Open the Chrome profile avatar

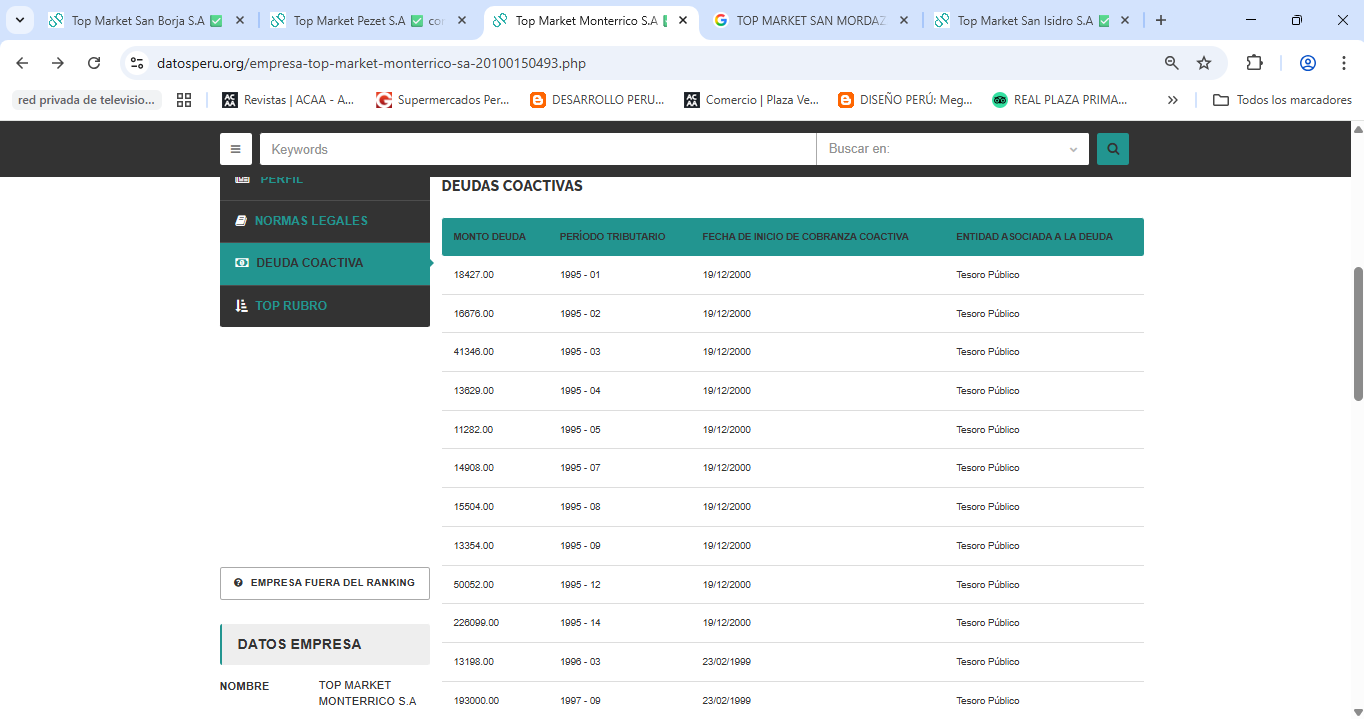click(1308, 63)
